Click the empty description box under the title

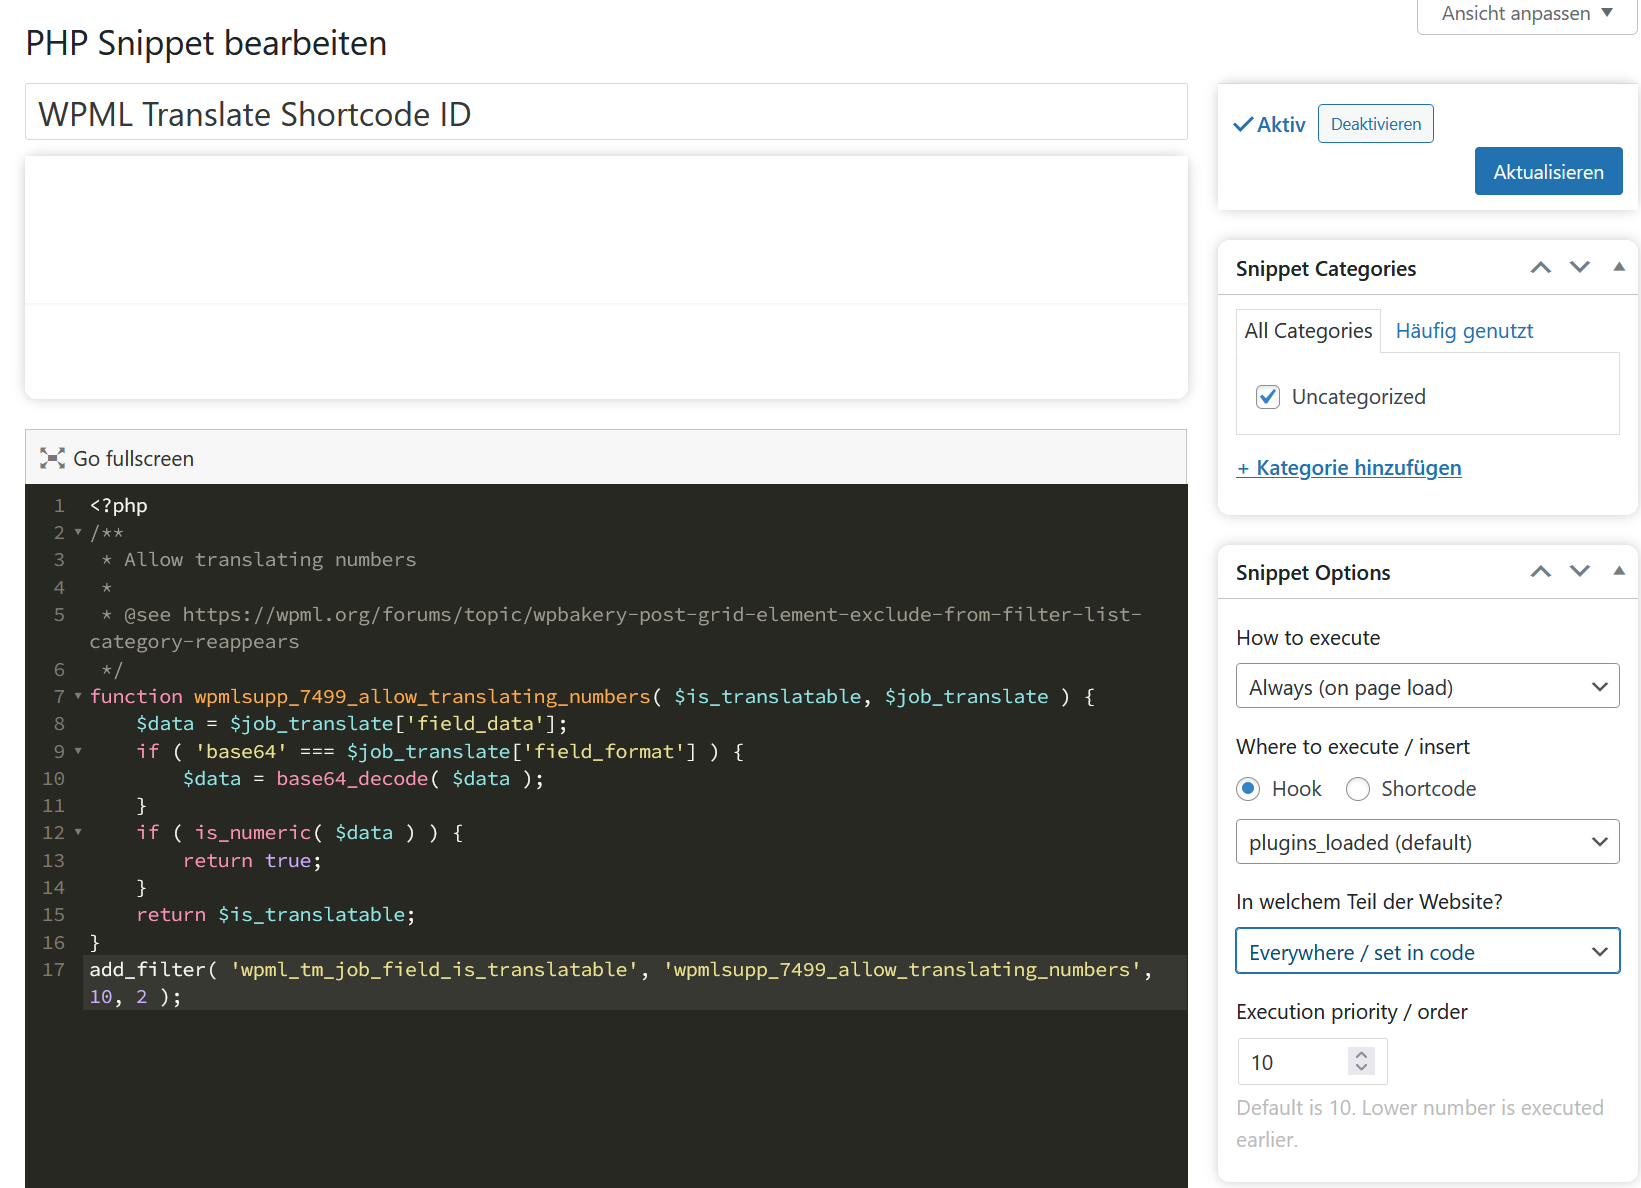click(606, 277)
